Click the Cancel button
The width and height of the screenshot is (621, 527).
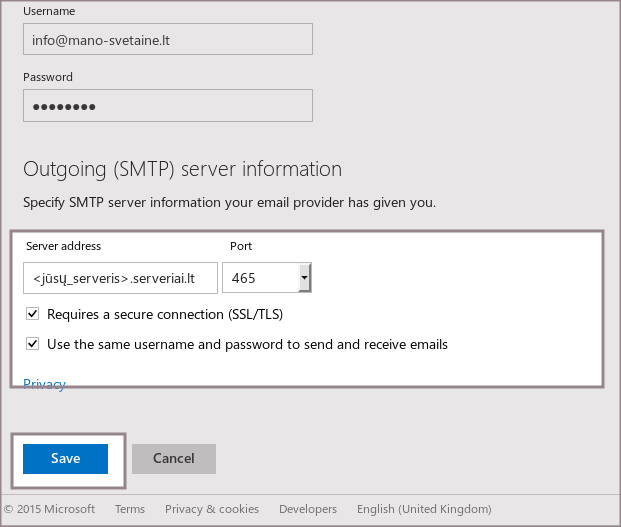tap(173, 458)
